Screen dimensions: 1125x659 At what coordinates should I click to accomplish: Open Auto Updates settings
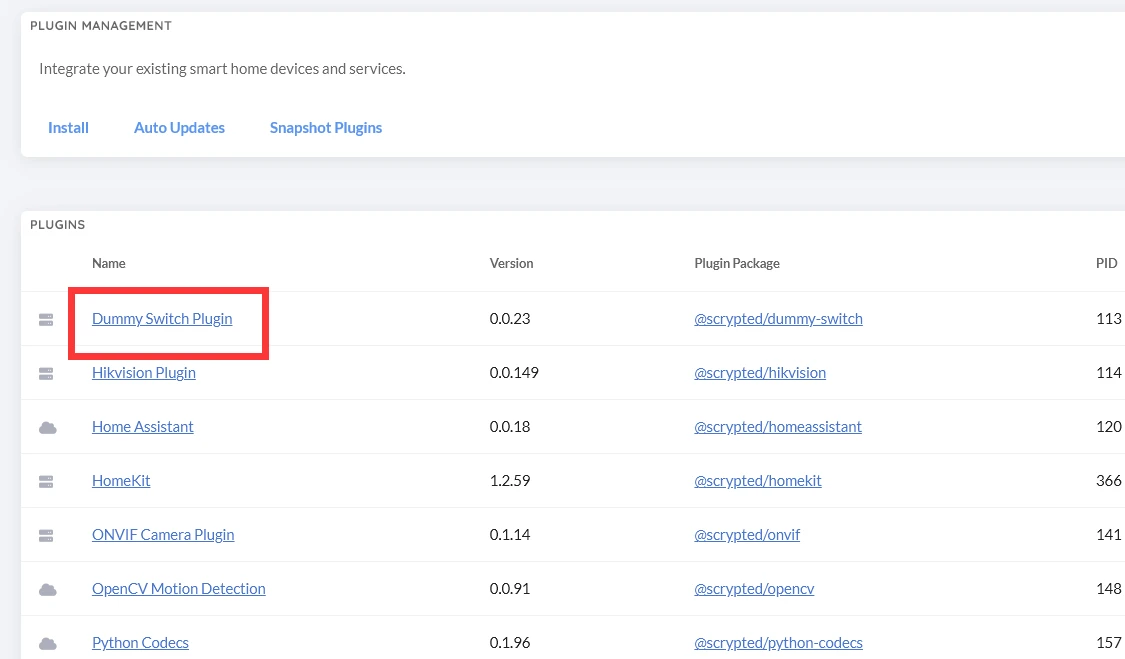point(179,128)
